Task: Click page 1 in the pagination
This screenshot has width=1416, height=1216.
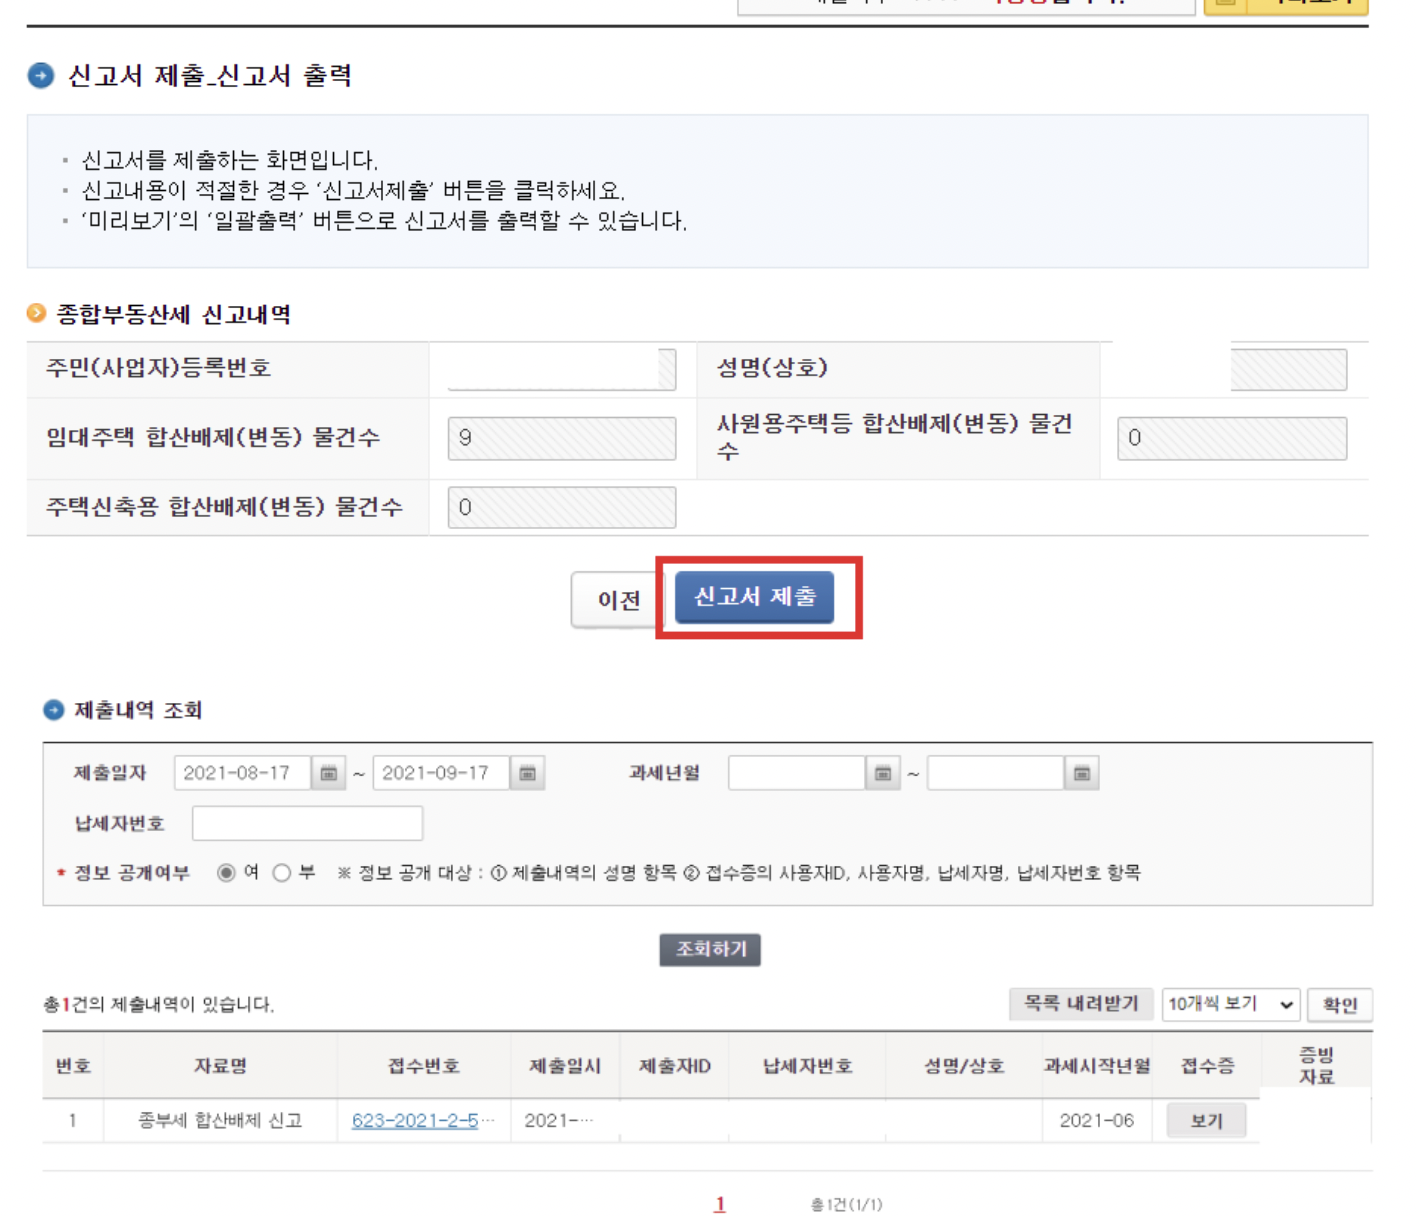Action: tap(719, 1204)
